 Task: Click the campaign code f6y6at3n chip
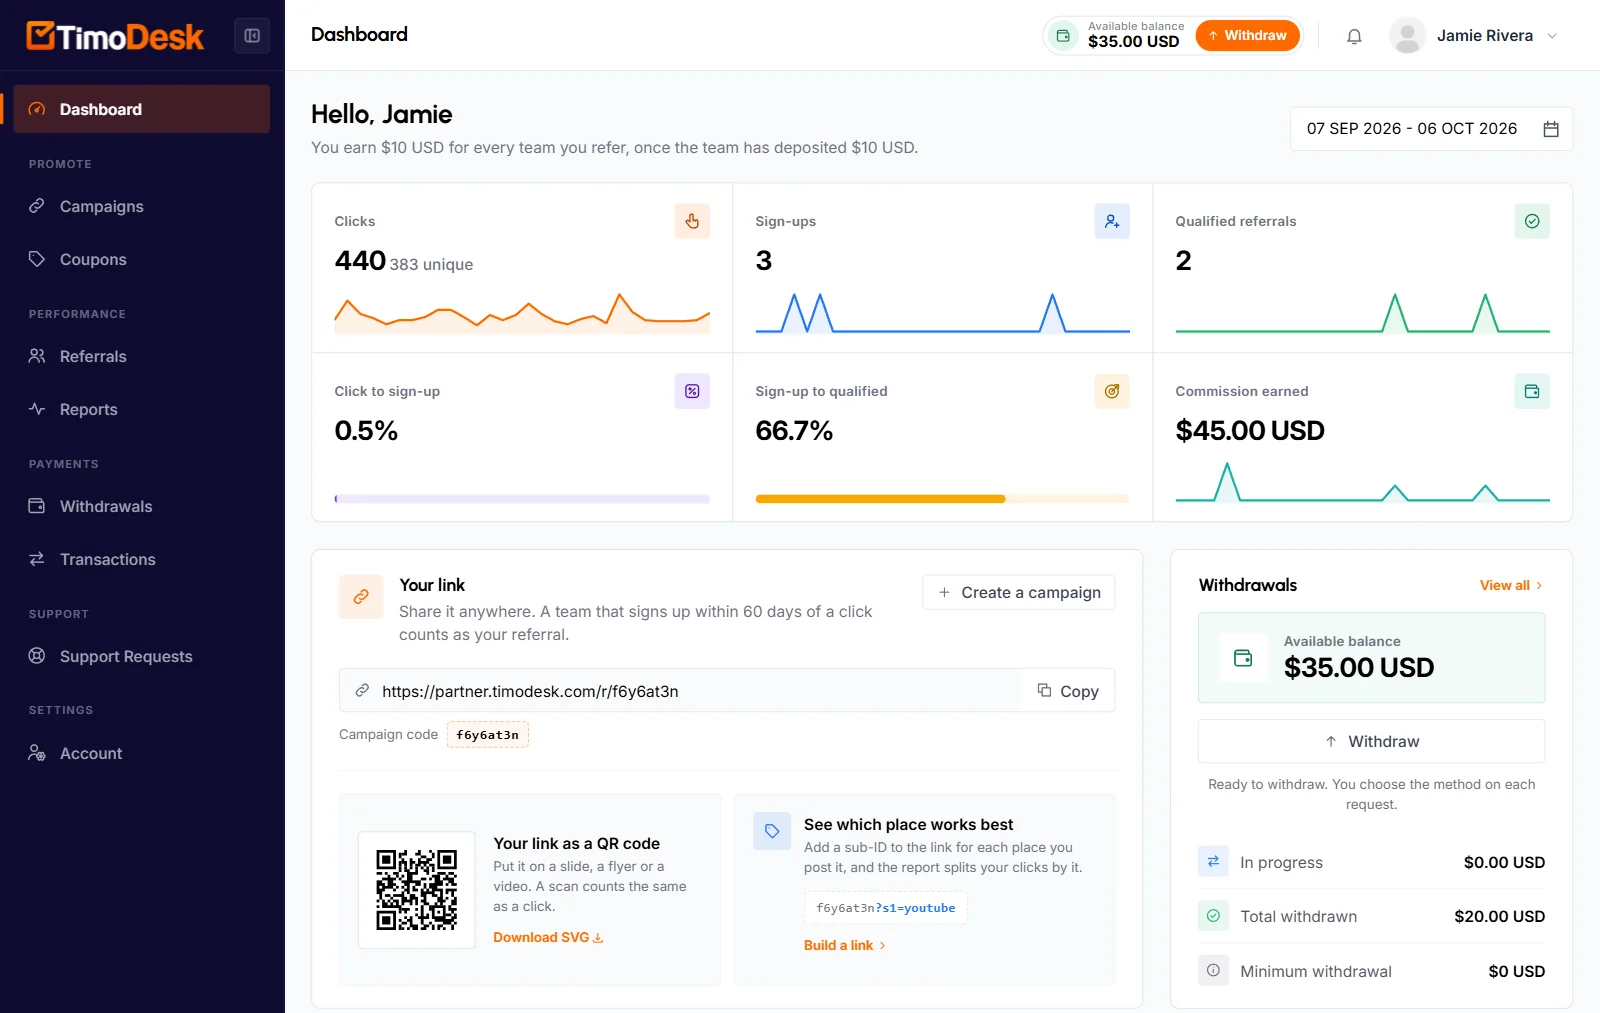tap(487, 734)
